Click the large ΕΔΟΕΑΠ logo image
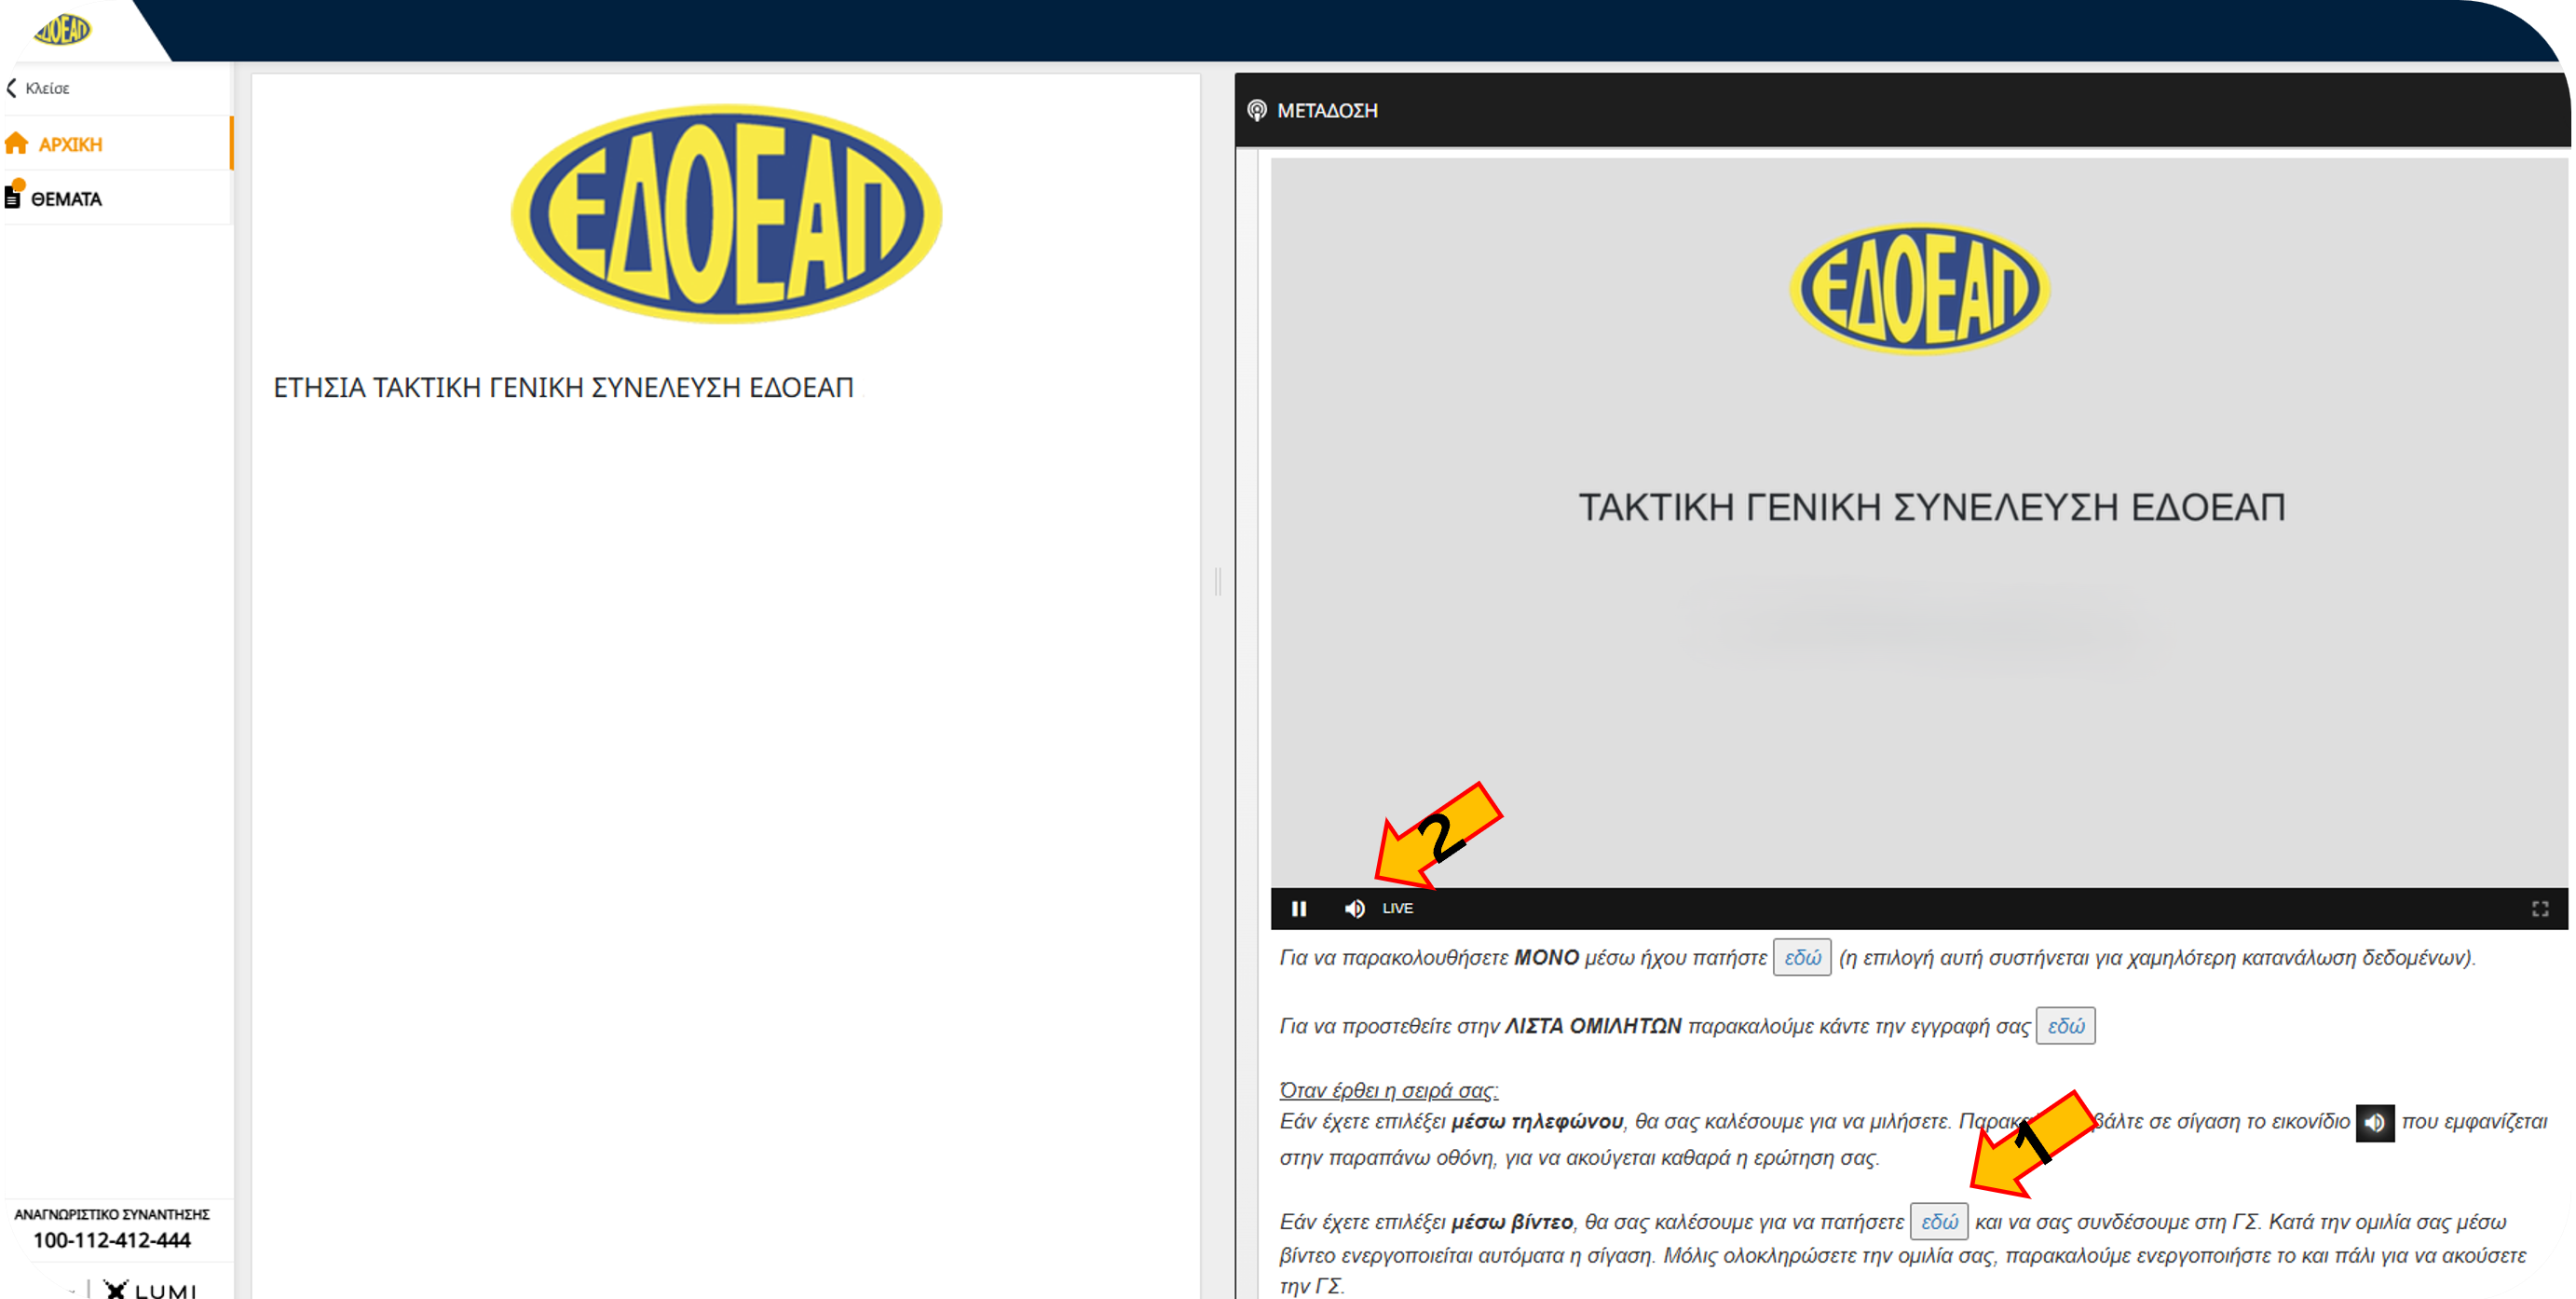The image size is (2576, 1299). [726, 213]
